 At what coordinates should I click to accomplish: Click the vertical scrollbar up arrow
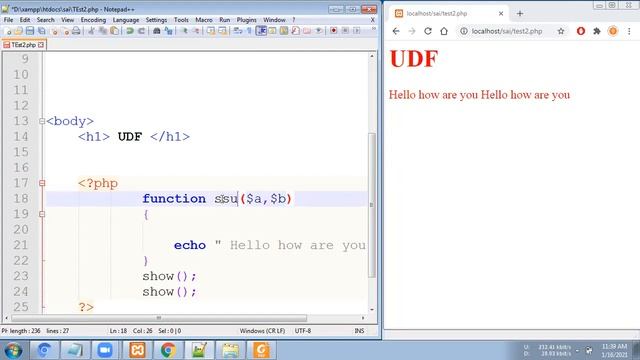pos(371,56)
